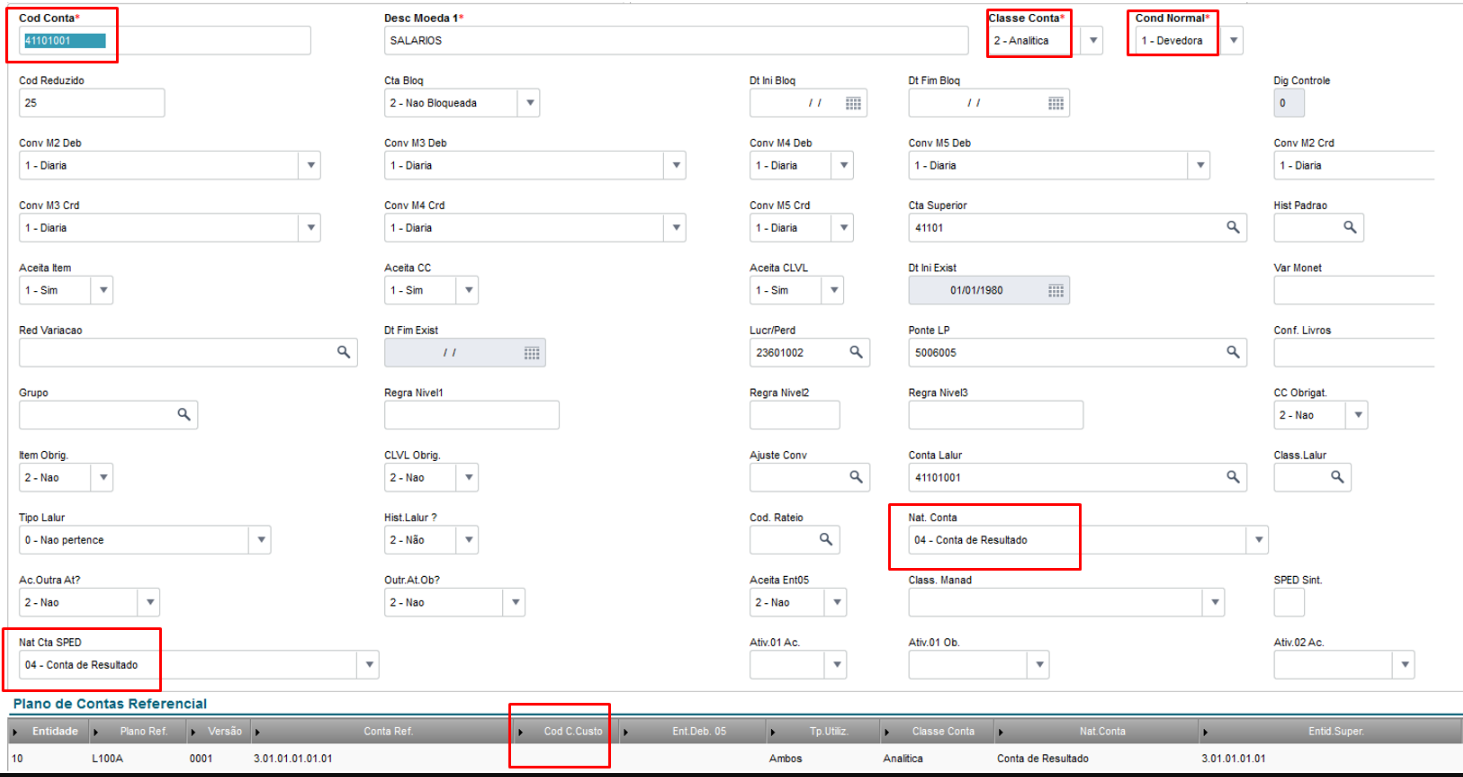The image size is (1463, 777).
Task: Click the Tp.Utiliz. column header
Action: coord(829,732)
